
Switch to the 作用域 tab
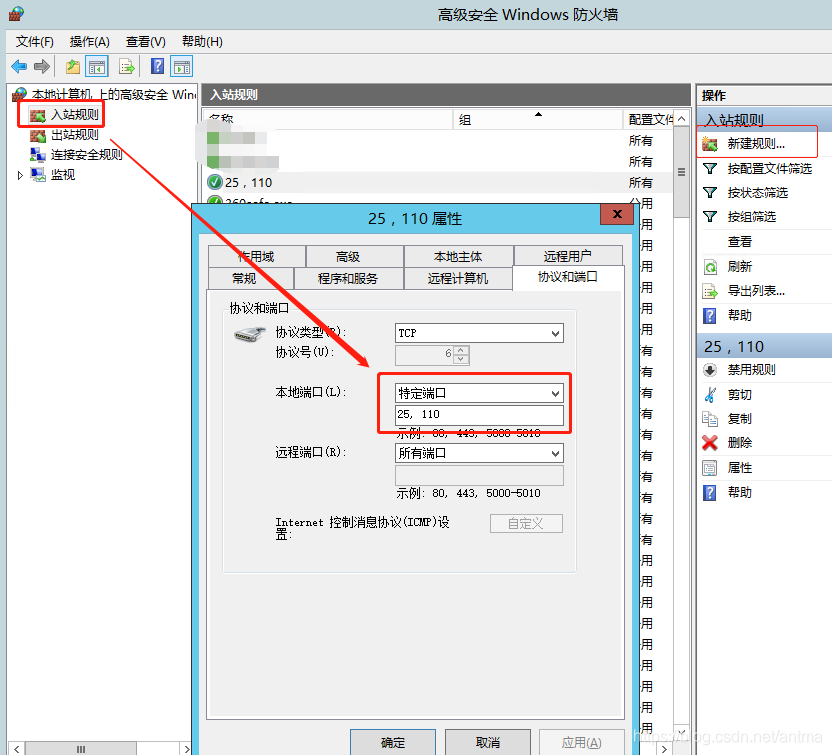(255, 257)
